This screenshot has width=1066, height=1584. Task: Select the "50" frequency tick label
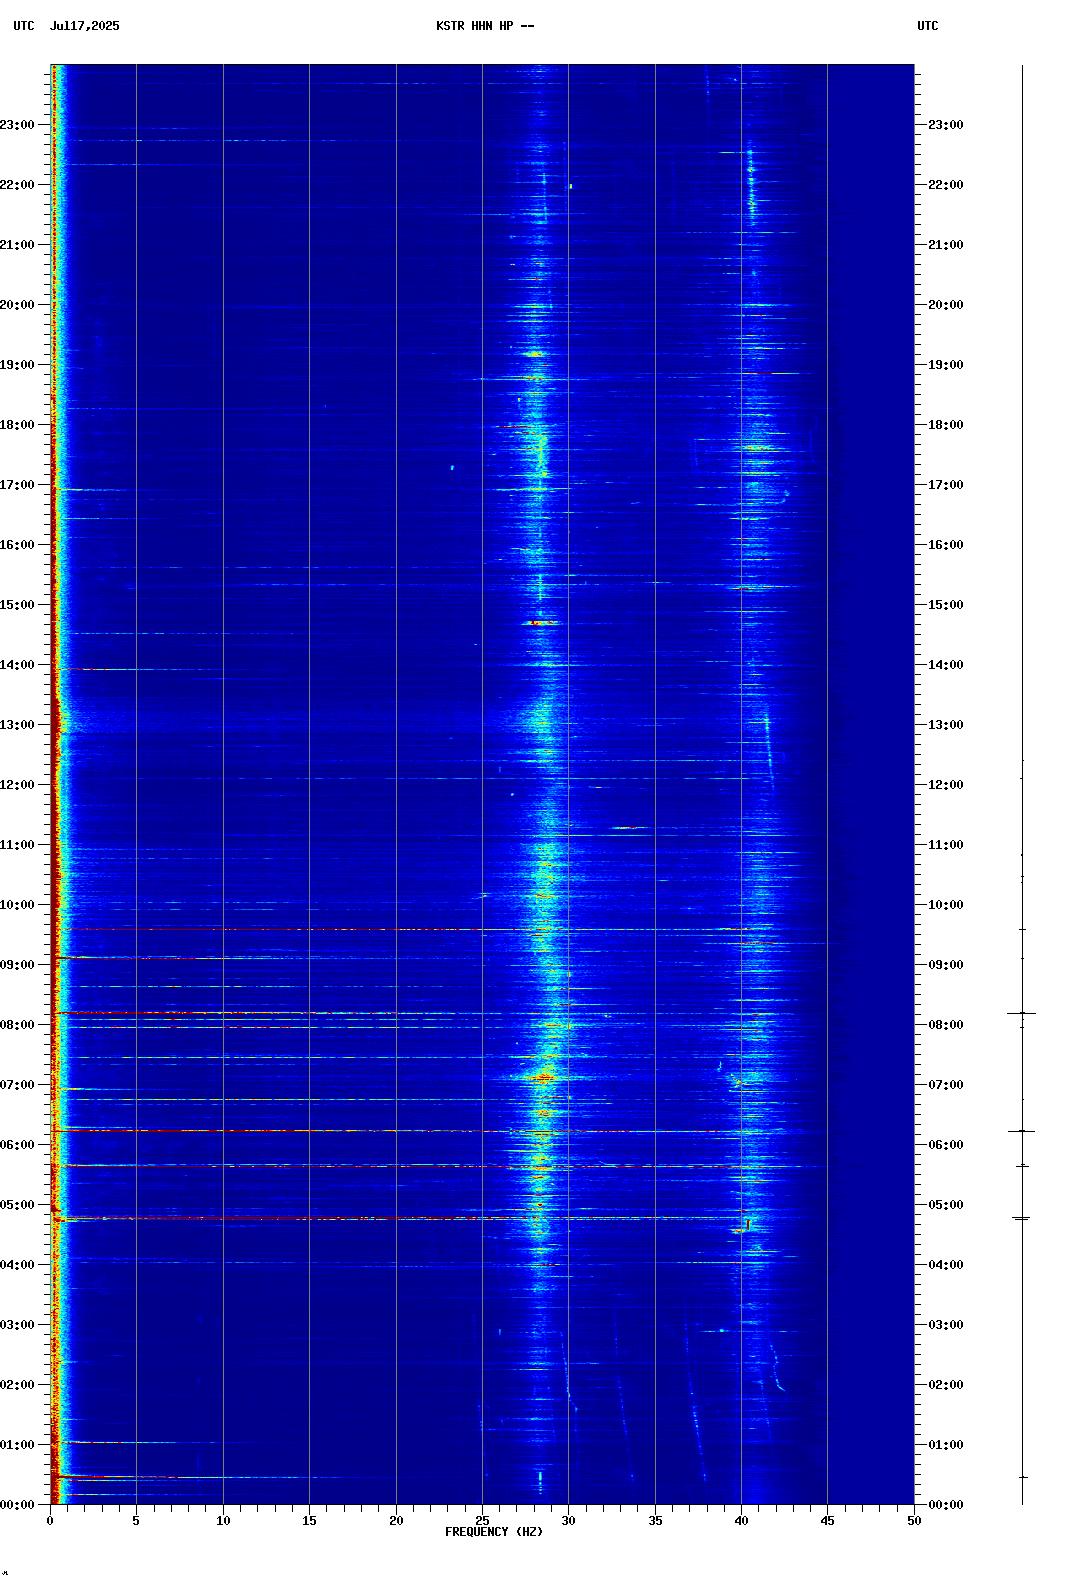click(914, 1521)
